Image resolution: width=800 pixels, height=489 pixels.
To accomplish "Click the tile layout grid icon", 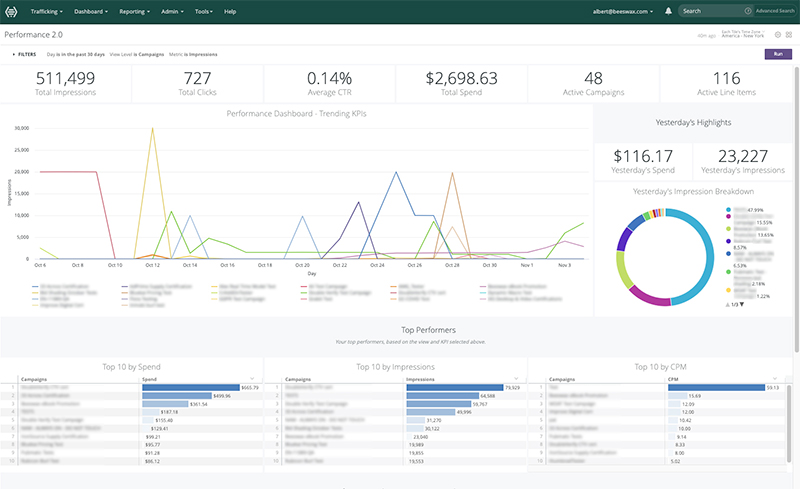I will (x=789, y=35).
